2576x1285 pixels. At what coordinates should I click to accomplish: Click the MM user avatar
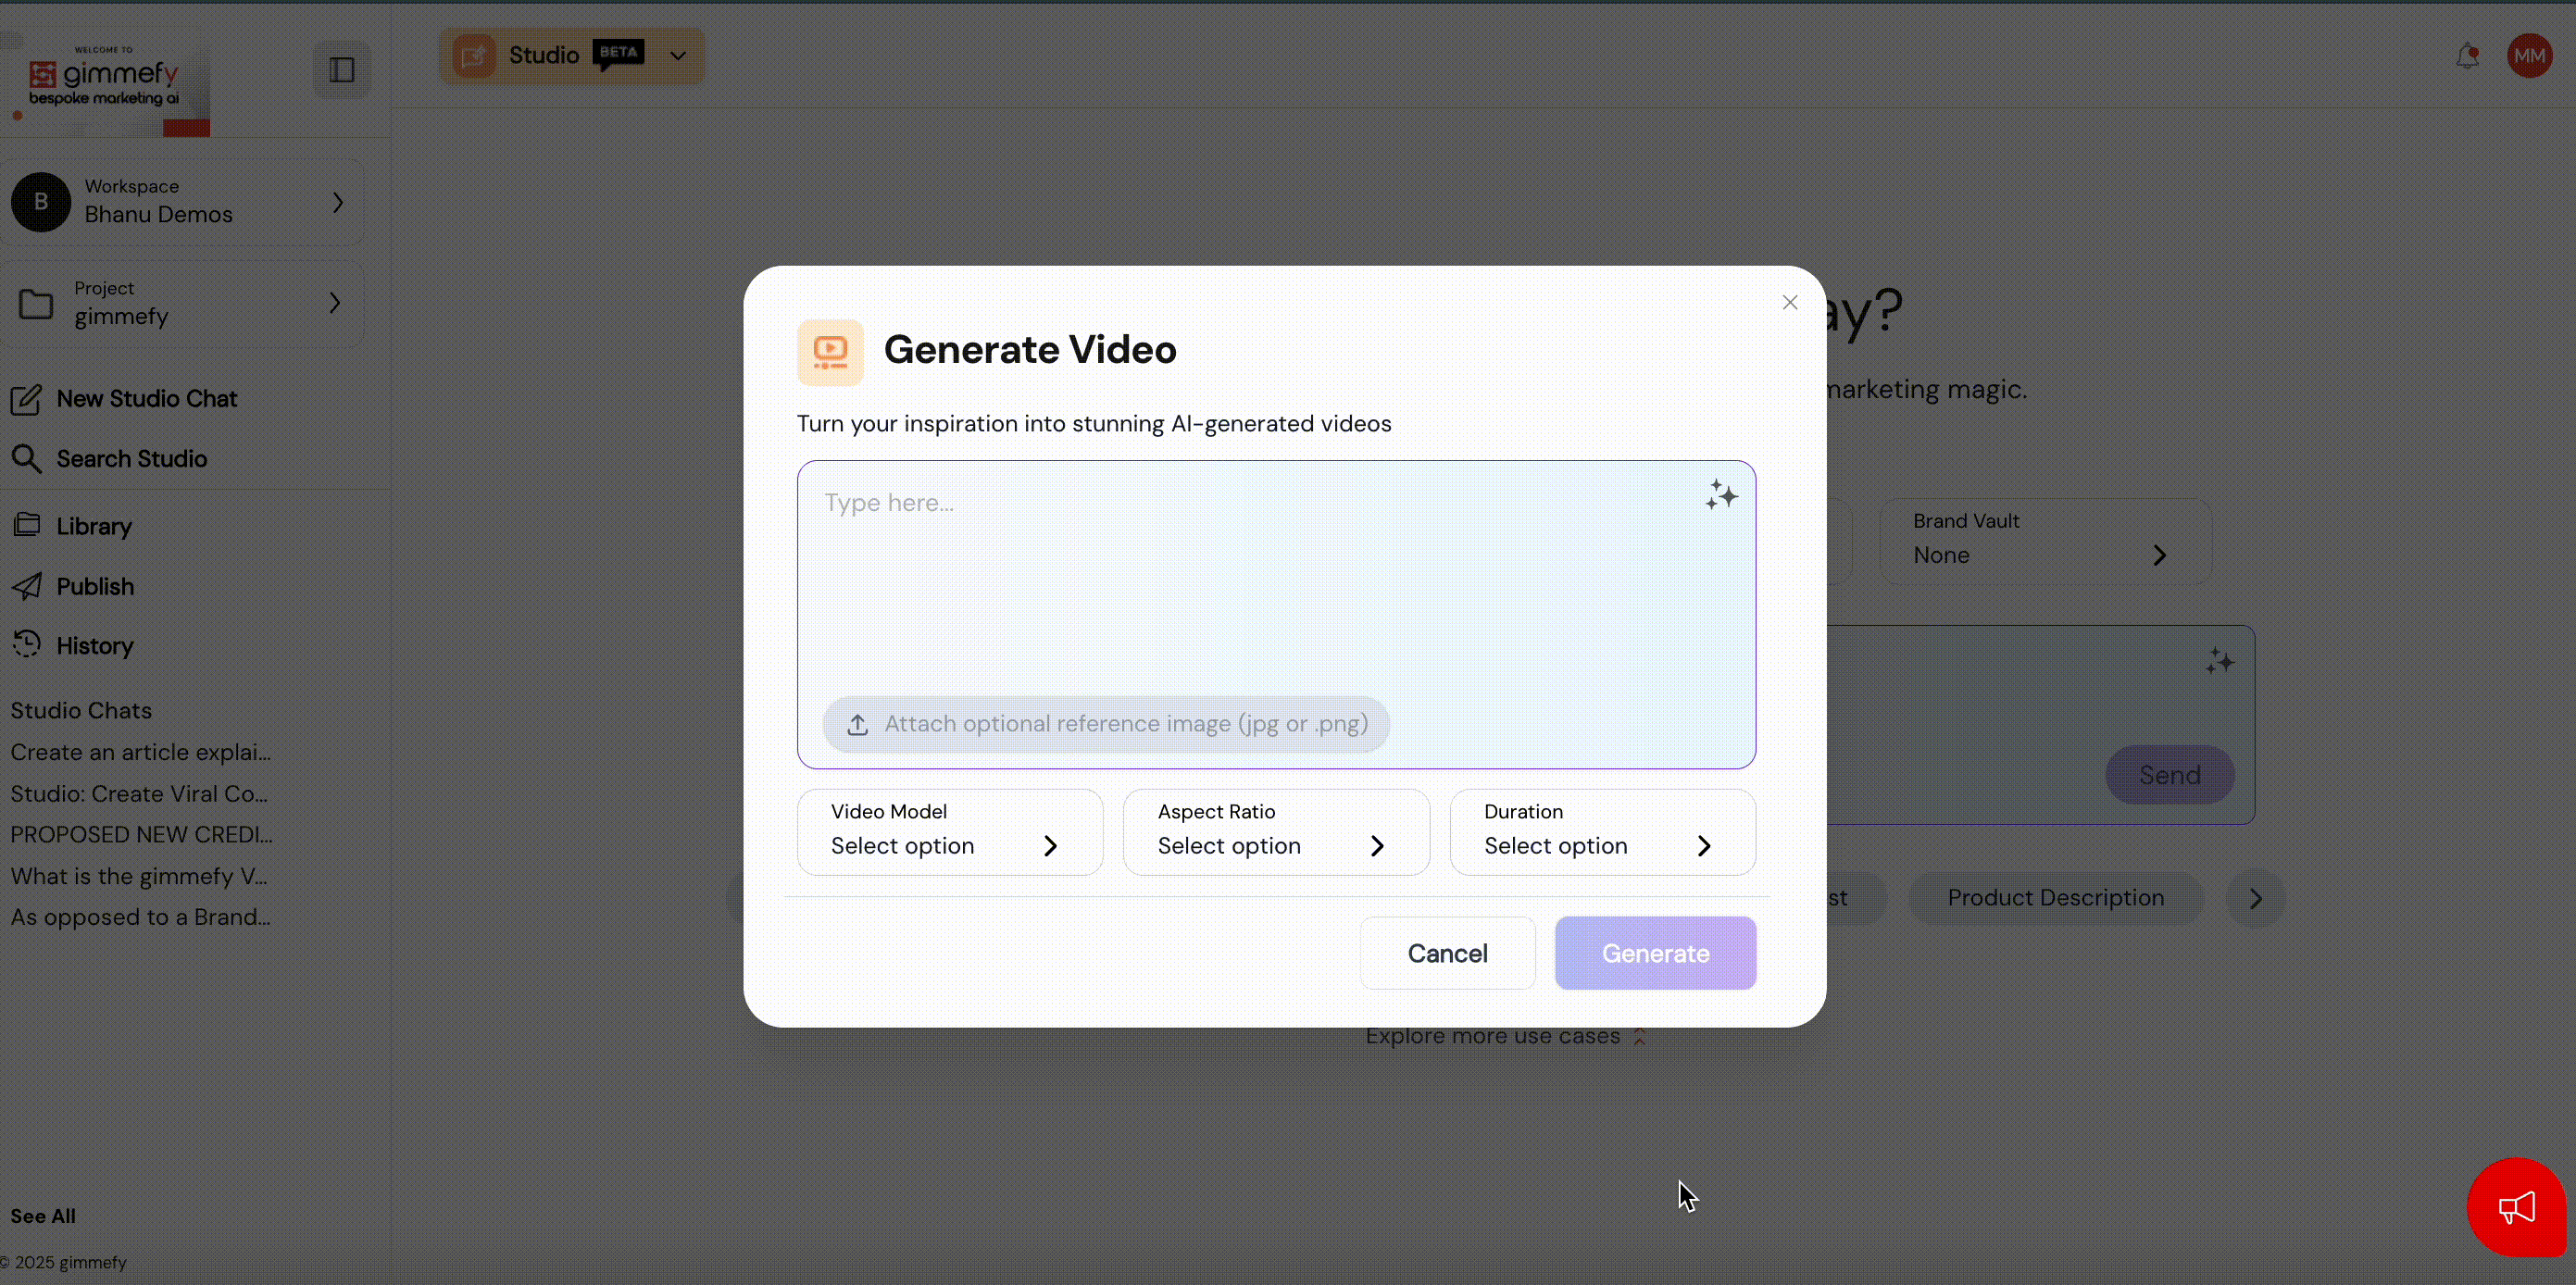(2529, 56)
